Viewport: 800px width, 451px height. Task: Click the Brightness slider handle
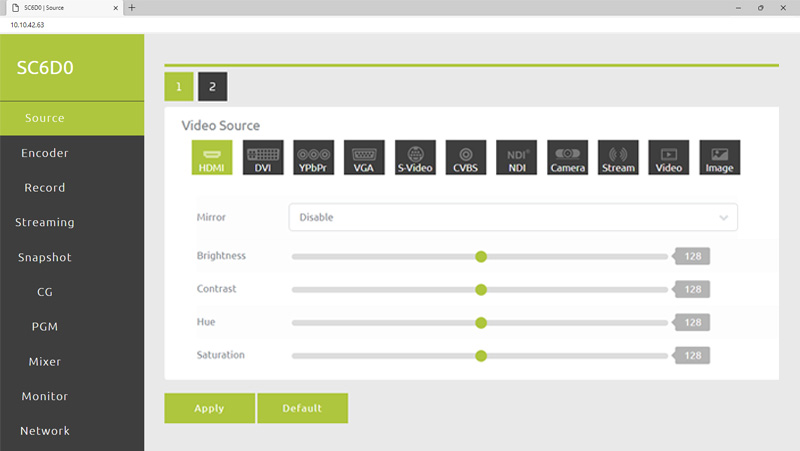point(481,256)
